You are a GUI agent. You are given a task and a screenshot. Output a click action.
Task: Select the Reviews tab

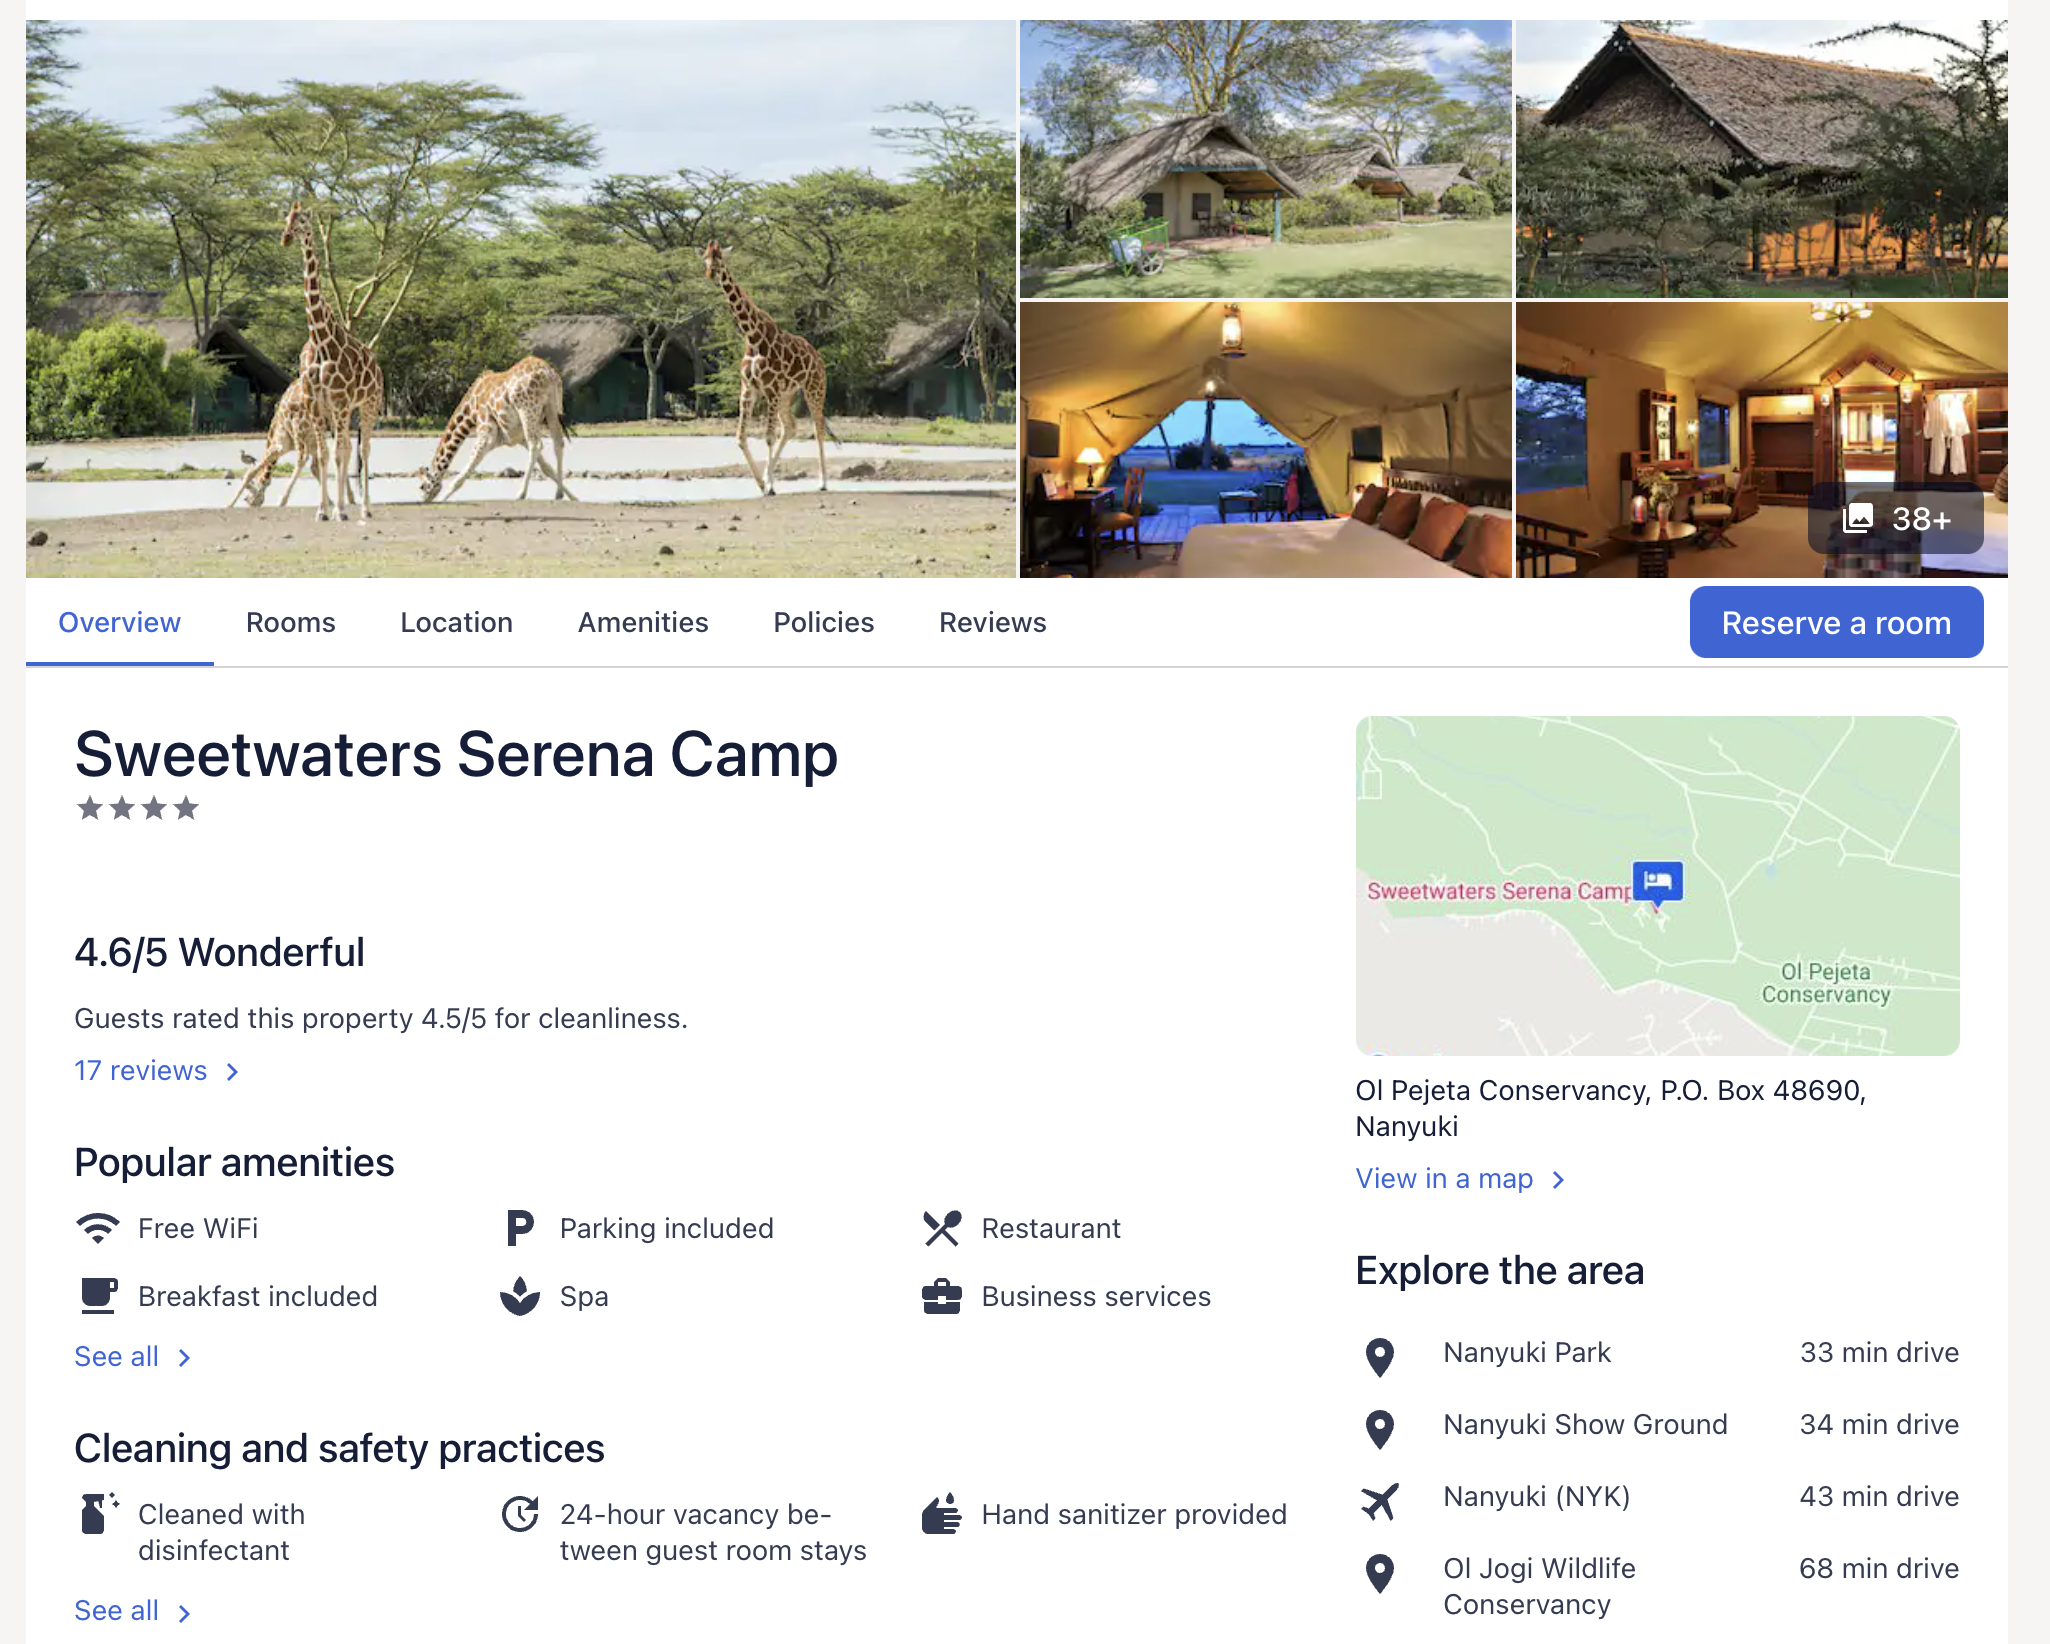(x=993, y=623)
